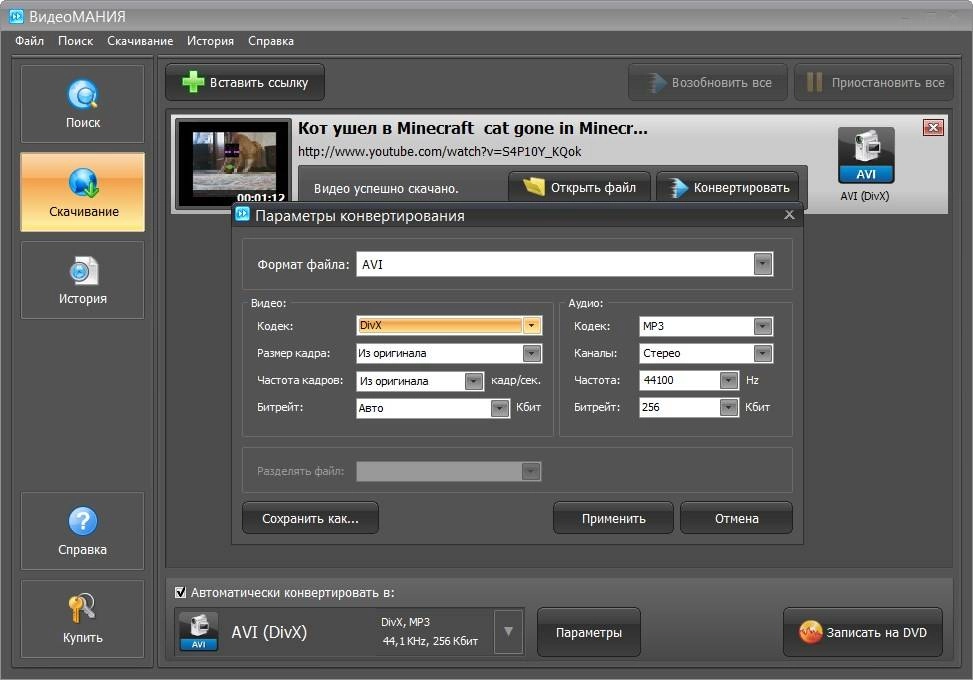
Task: Open the История sidebar section
Action: (83, 280)
